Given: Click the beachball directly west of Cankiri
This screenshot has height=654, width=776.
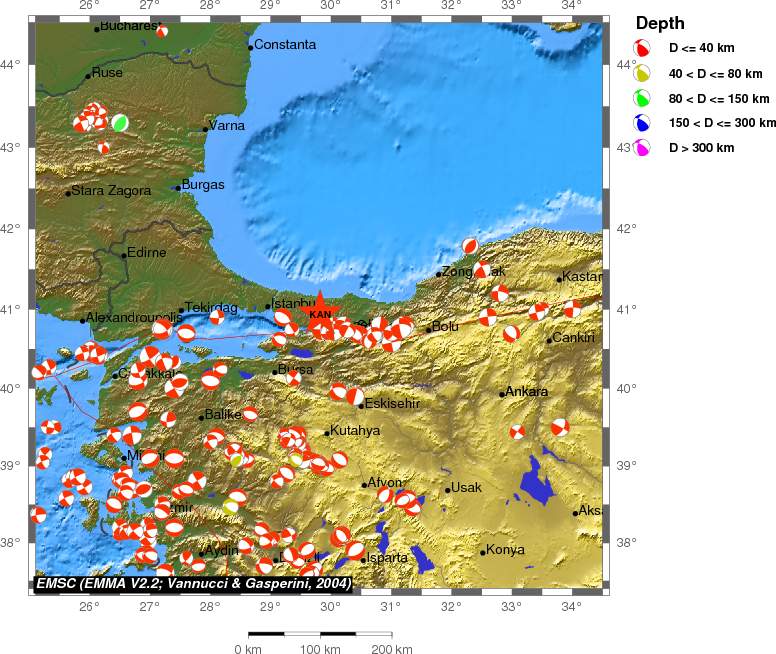Looking at the screenshot, I should [x=511, y=334].
